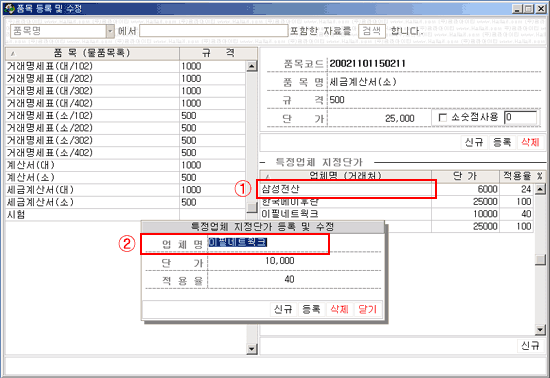Select row 시험
This screenshot has height=378, width=550.
pyautogui.click(x=125, y=215)
